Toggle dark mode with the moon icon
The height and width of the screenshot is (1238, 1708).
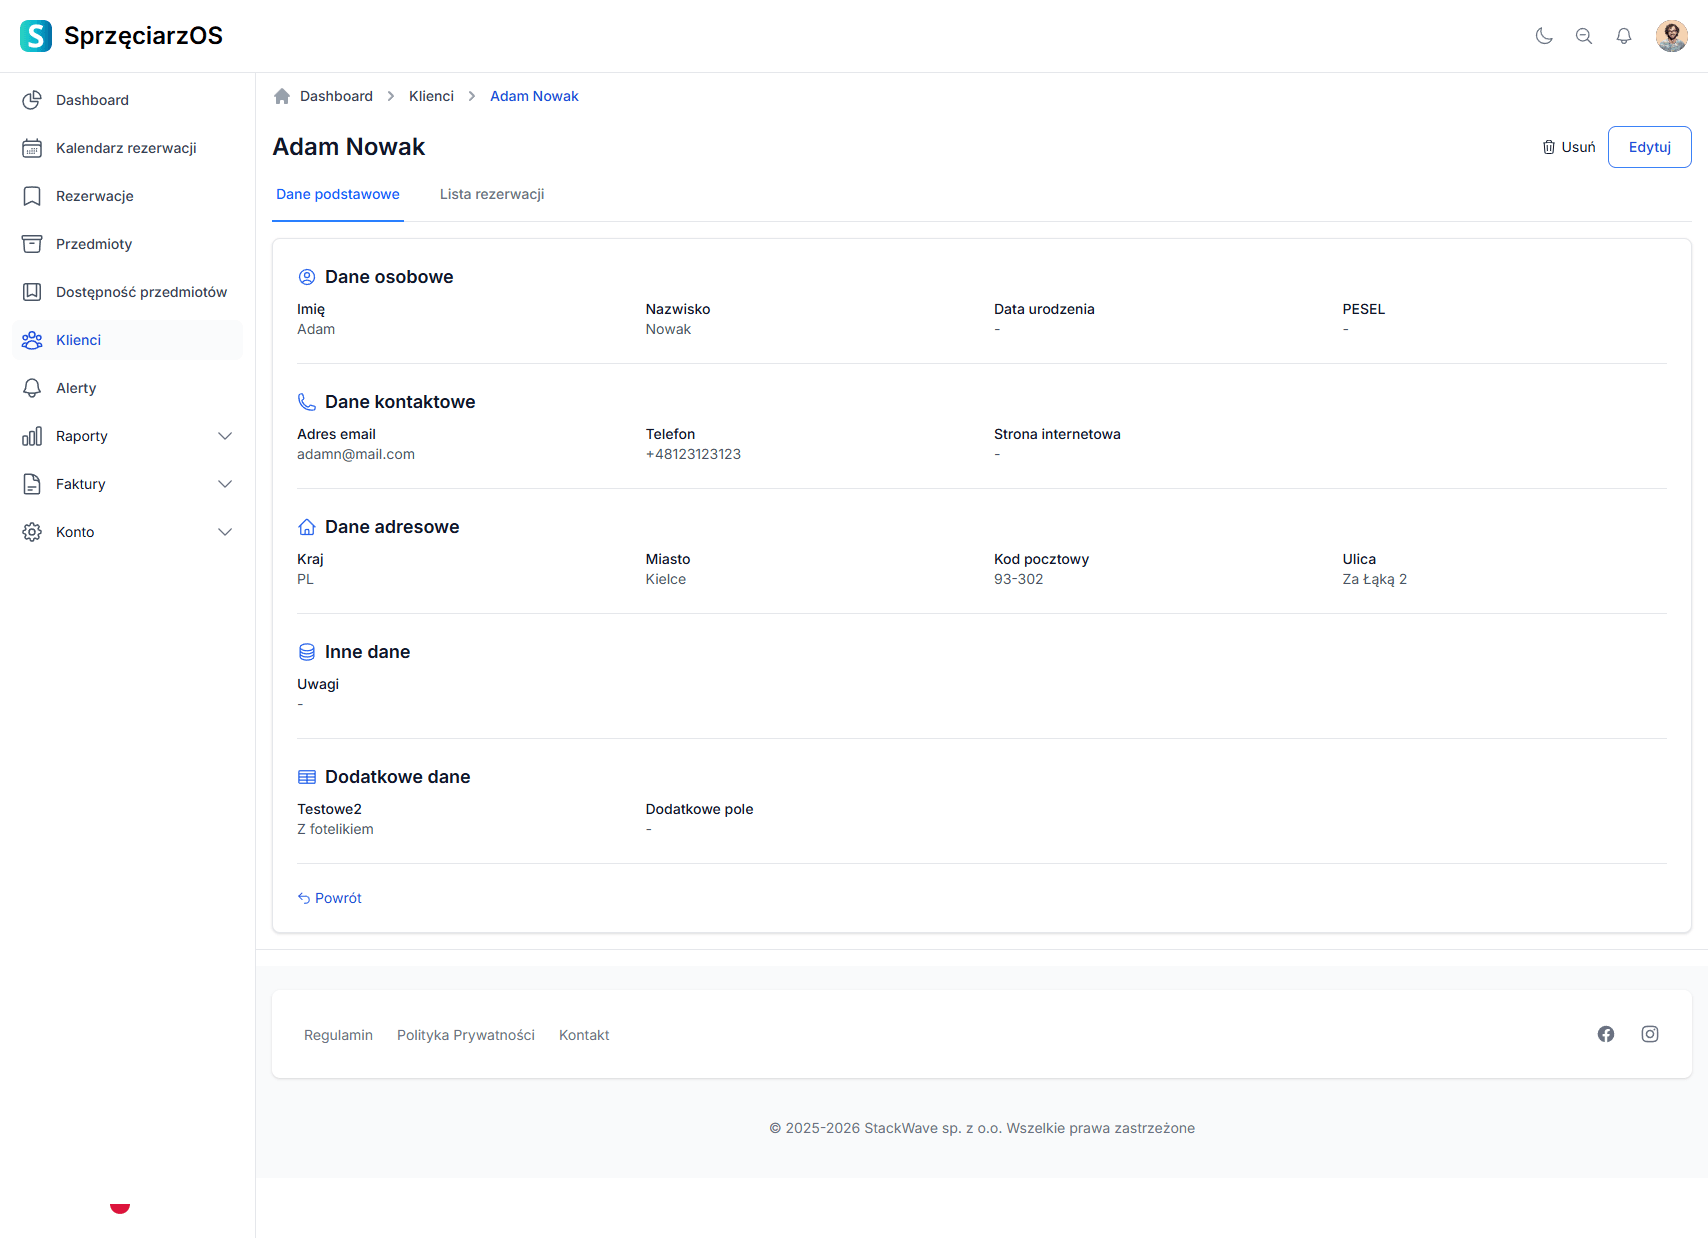tap(1544, 36)
